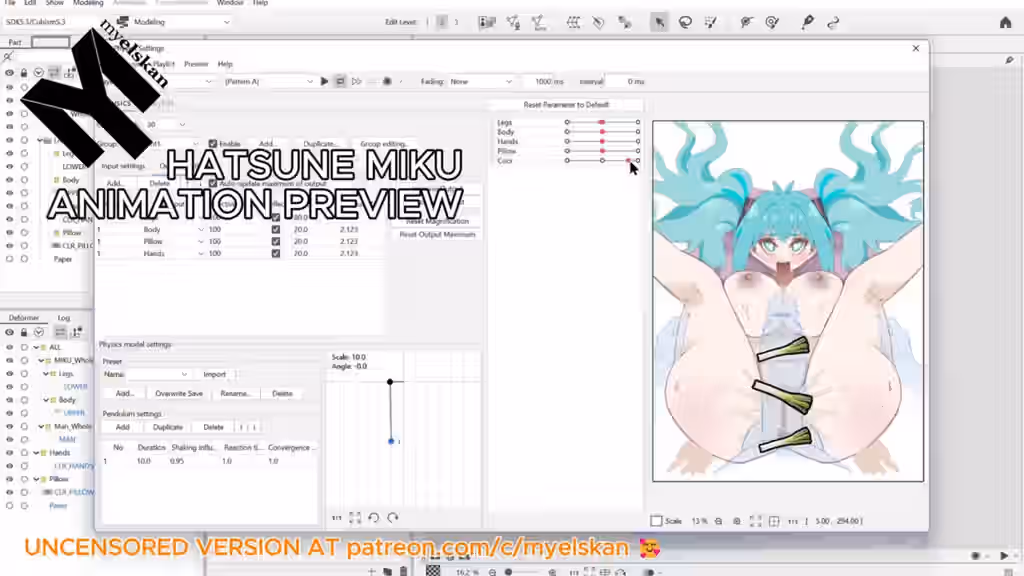Reset pendulum view to 1:1 scale

coord(336,518)
